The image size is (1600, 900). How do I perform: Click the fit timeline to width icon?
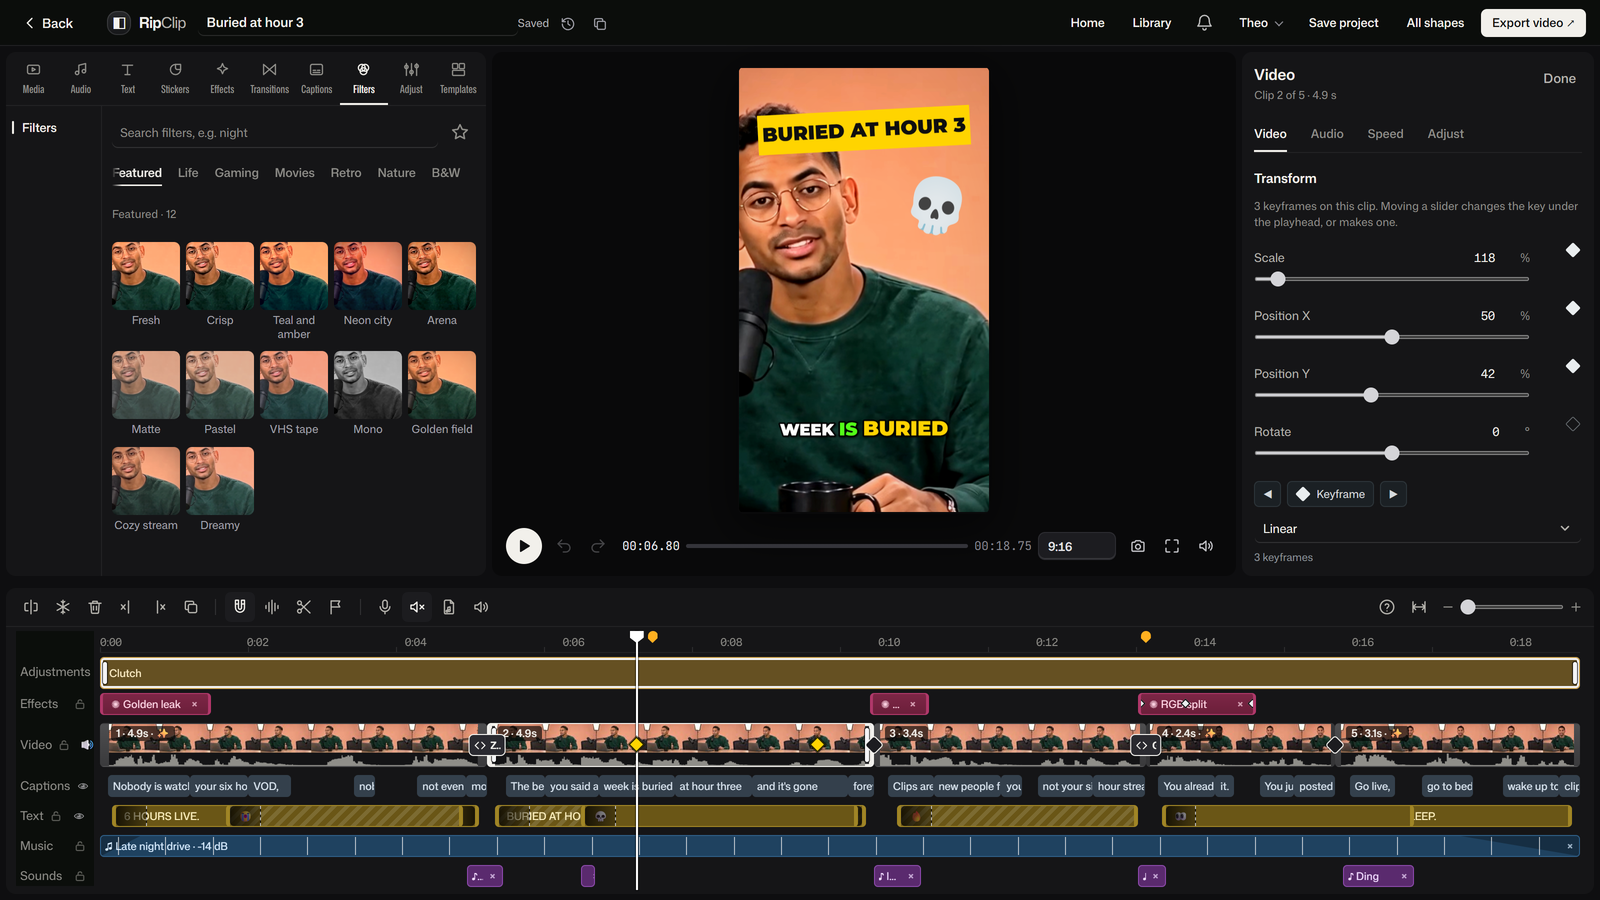1419,607
